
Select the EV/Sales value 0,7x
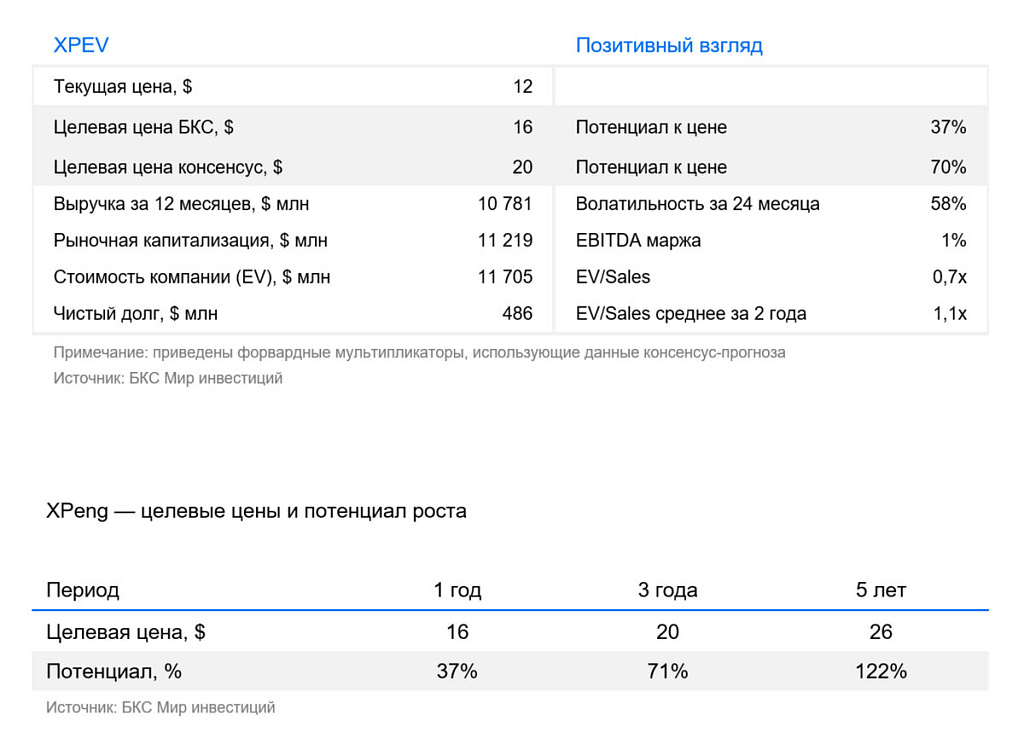click(950, 277)
